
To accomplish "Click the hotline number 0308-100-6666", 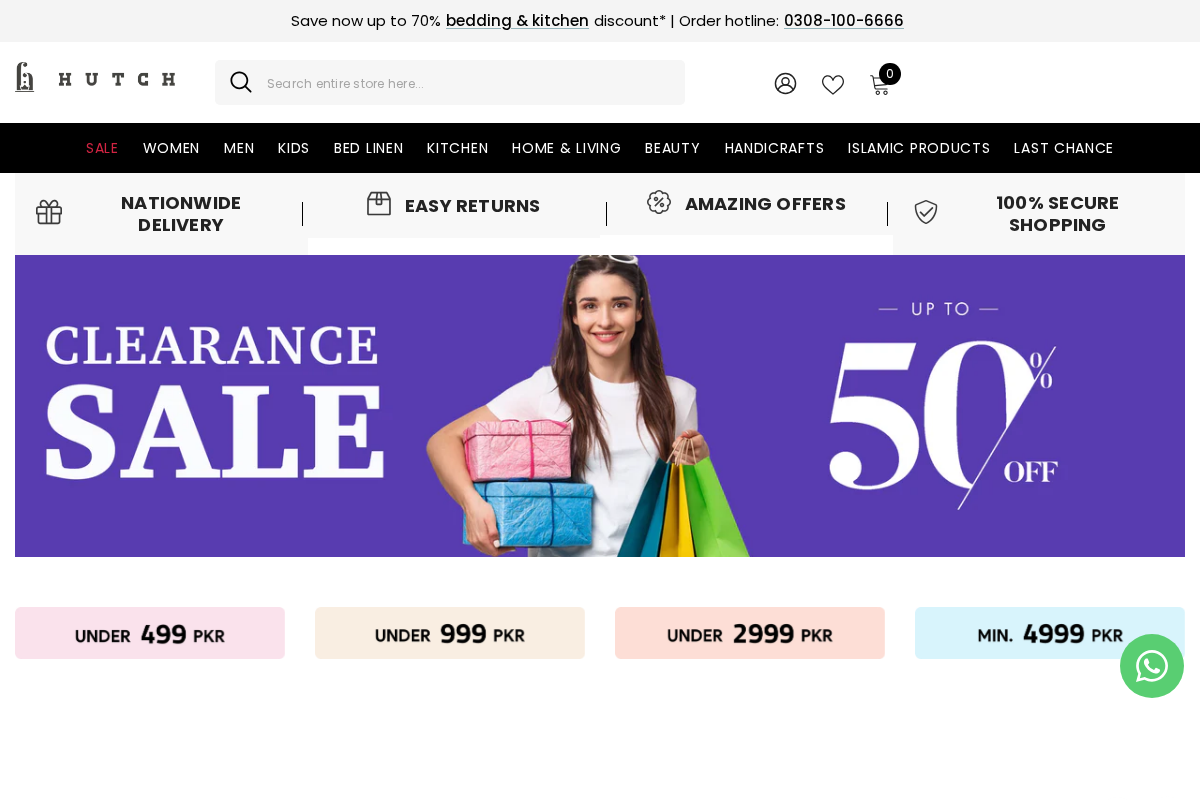I will pos(844,21).
